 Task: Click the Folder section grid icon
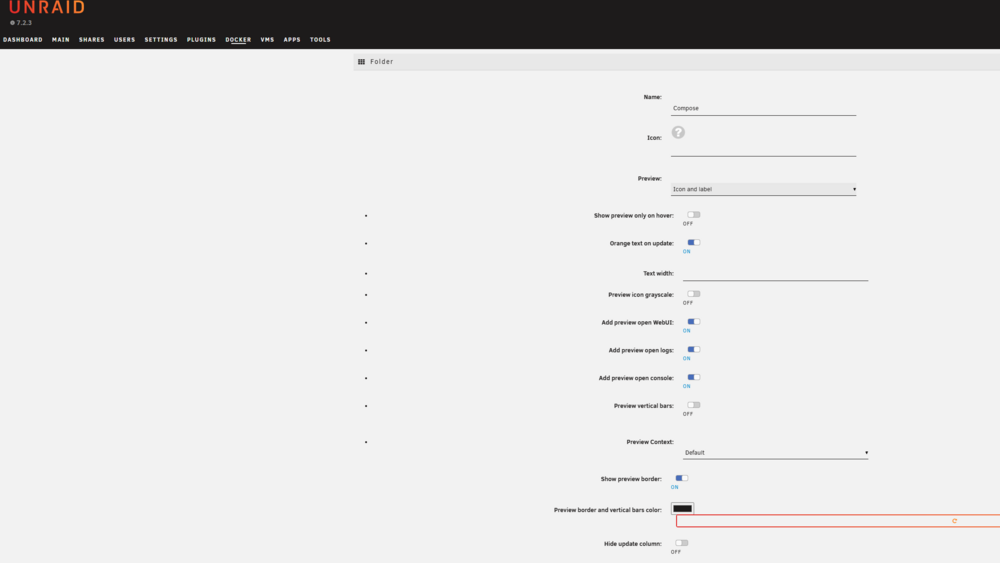[362, 62]
